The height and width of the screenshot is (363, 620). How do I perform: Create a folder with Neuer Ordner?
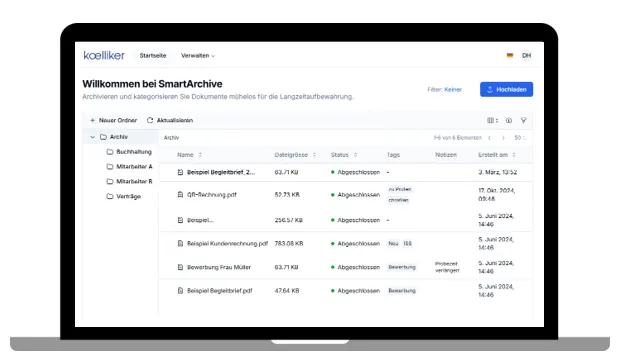pyautogui.click(x=113, y=120)
